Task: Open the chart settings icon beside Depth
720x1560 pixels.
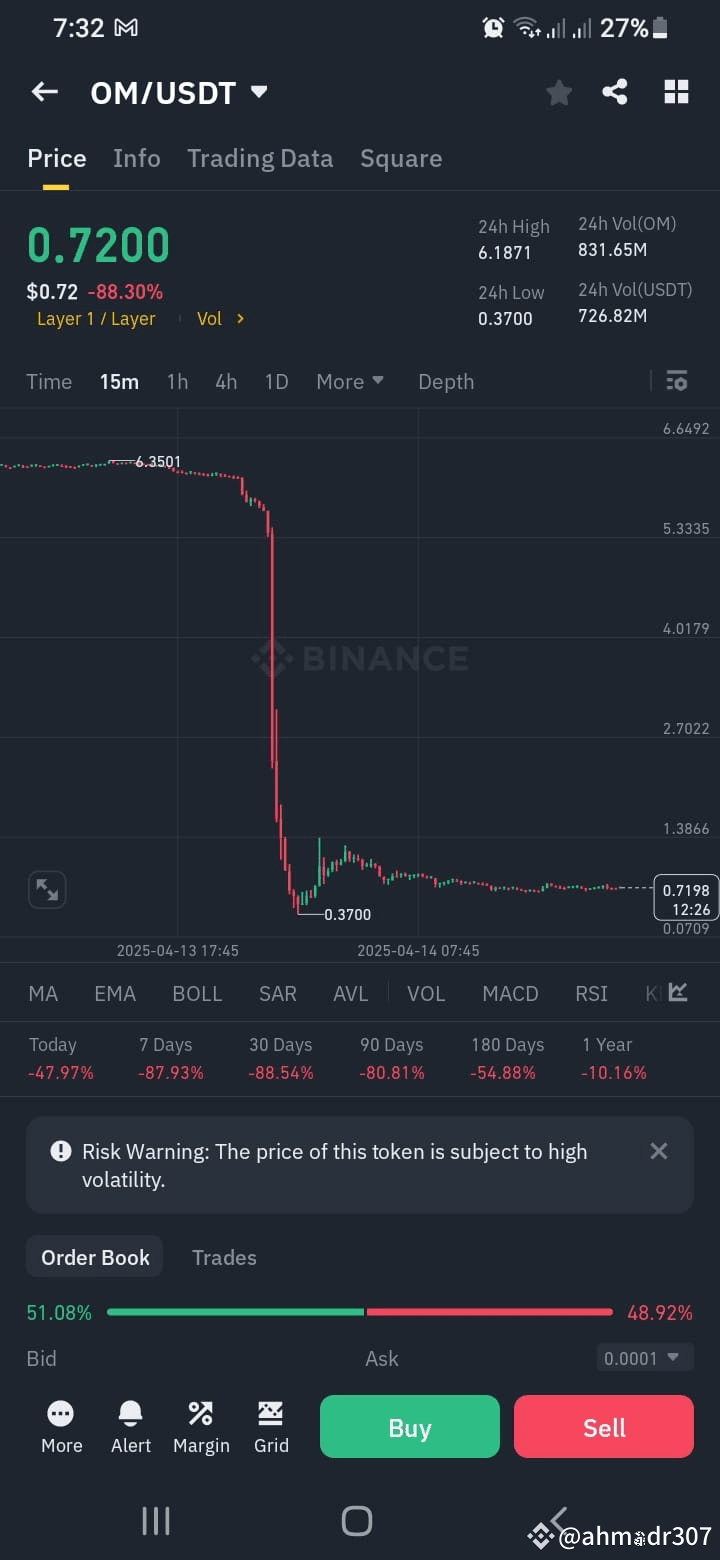Action: pos(676,381)
